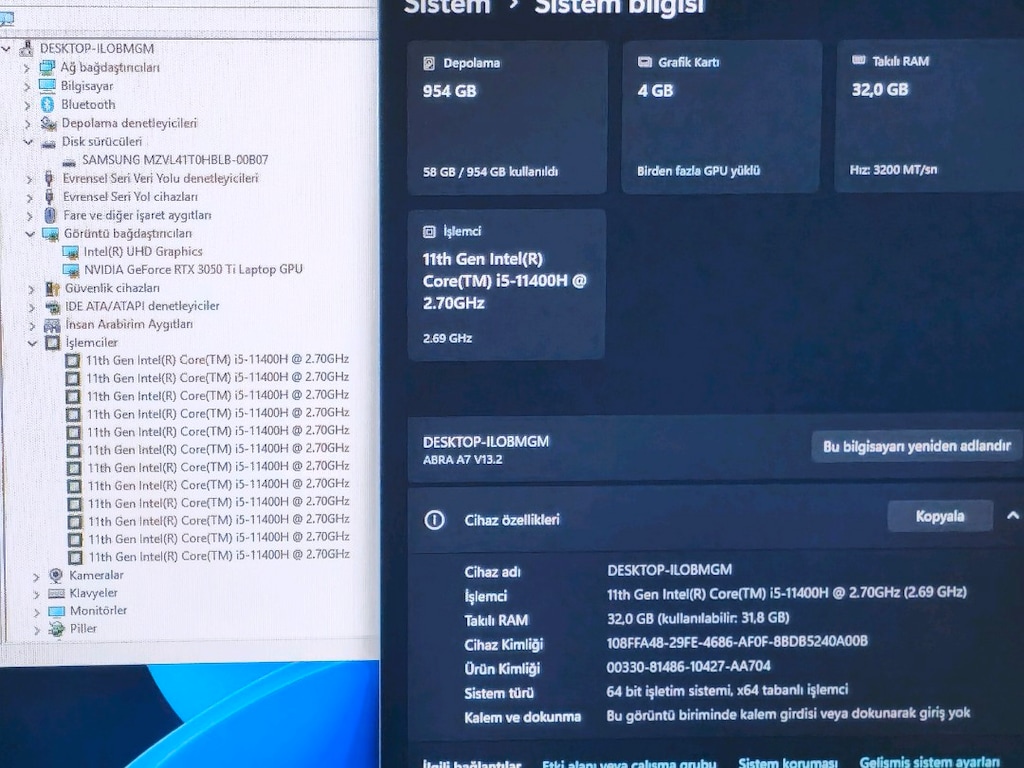Image resolution: width=1024 pixels, height=768 pixels.
Task: Click the İnsan Arabirim Aygıtları icon
Action: [52, 325]
